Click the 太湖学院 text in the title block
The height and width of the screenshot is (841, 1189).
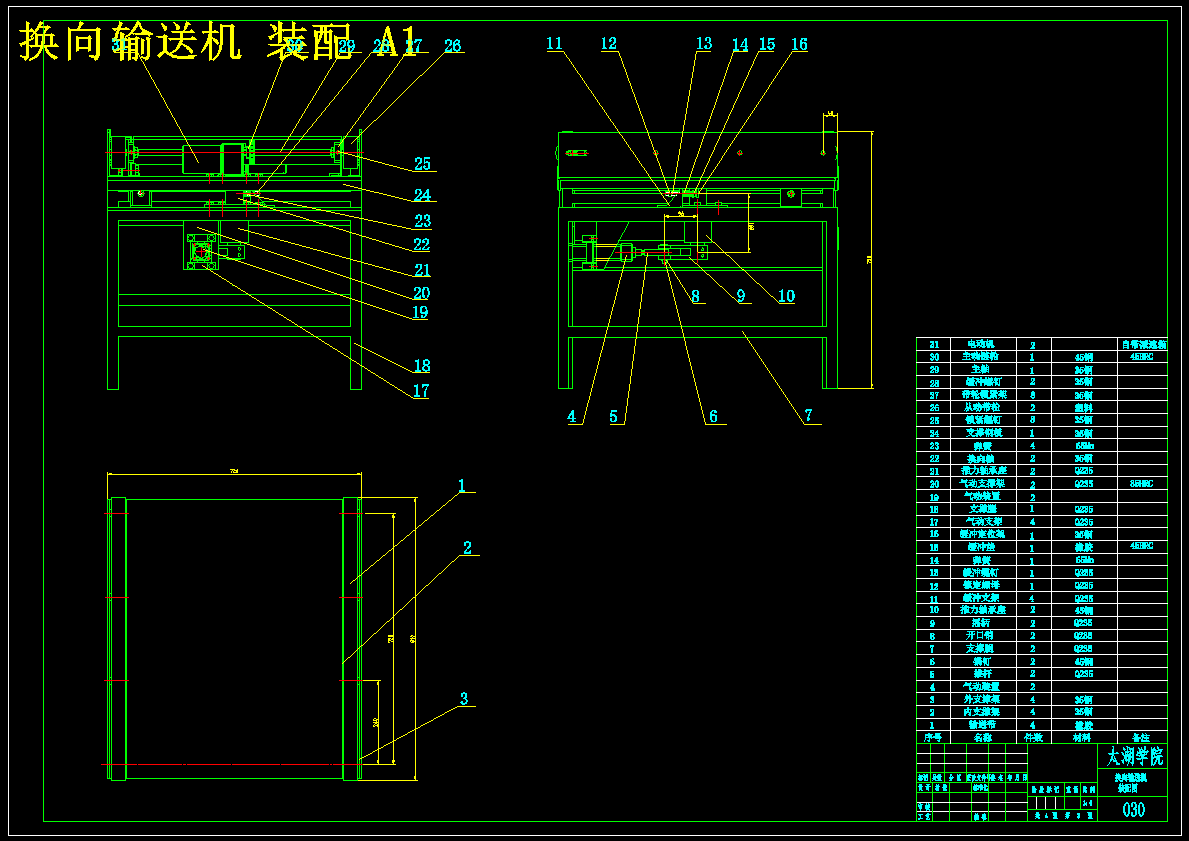(1134, 756)
